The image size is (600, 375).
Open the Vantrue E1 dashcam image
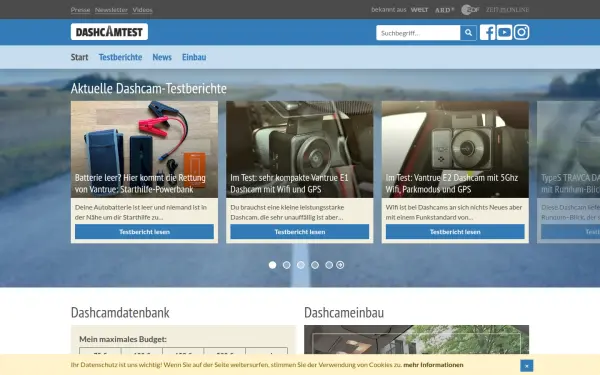(300, 149)
